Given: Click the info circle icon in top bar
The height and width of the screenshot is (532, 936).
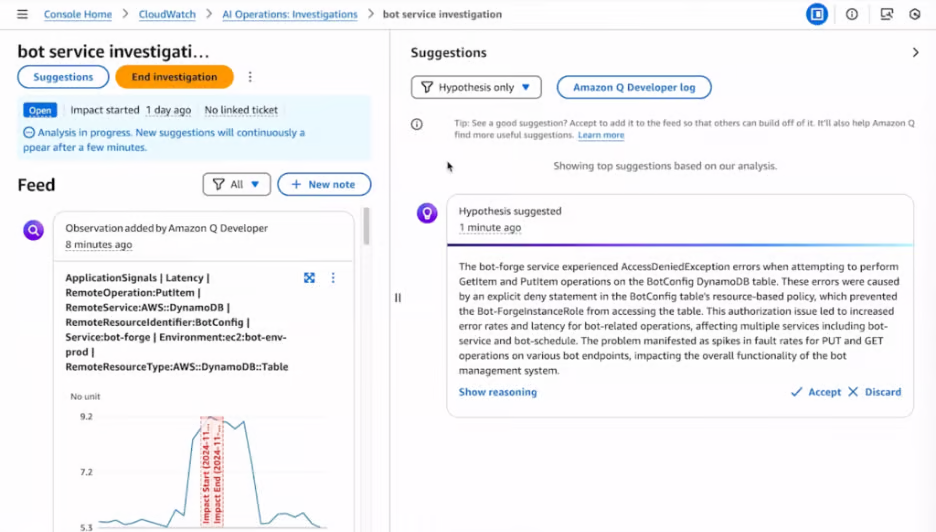Looking at the screenshot, I should click(x=852, y=15).
